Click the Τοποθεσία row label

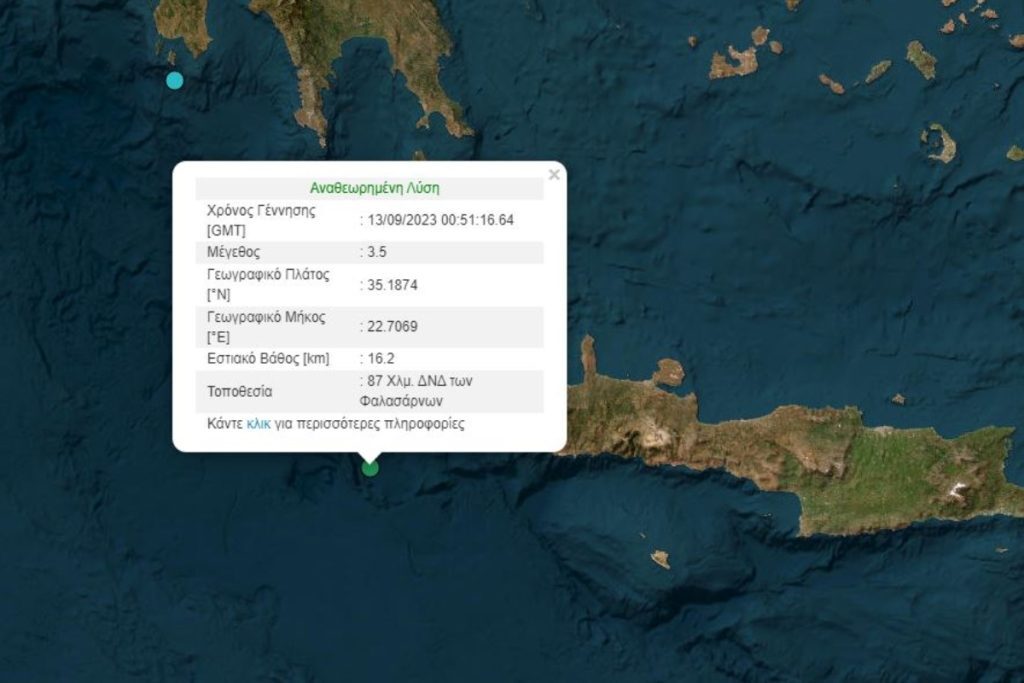click(x=239, y=392)
